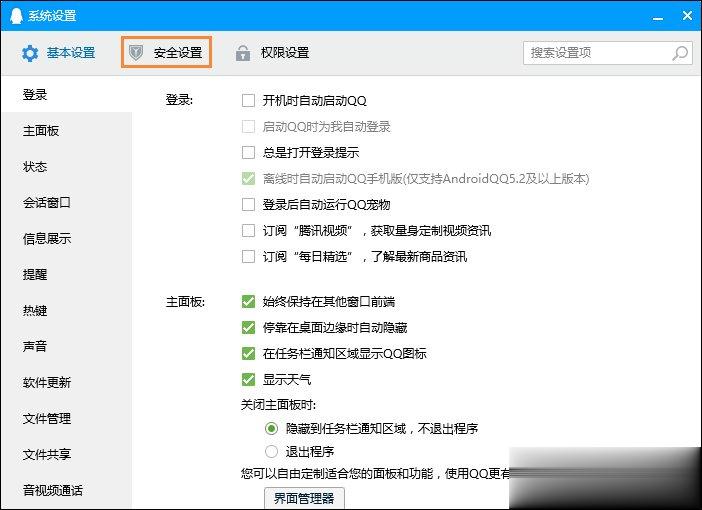Select 状态 in the sidebar
The width and height of the screenshot is (702, 510).
click(67, 167)
